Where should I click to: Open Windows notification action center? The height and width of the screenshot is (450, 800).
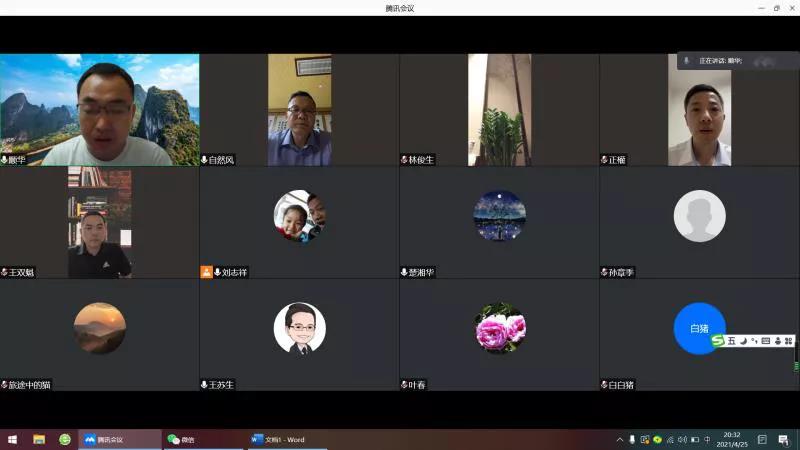coord(784,439)
